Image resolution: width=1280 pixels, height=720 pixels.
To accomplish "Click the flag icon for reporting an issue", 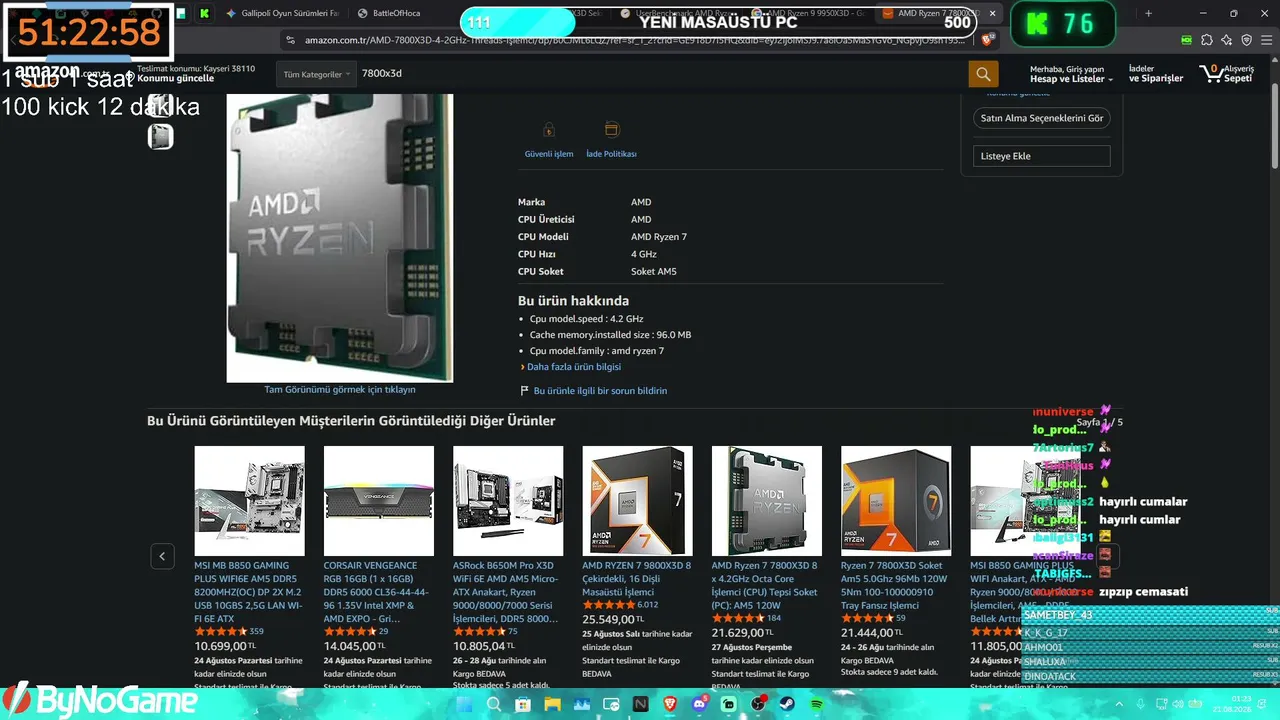I will [524, 391].
